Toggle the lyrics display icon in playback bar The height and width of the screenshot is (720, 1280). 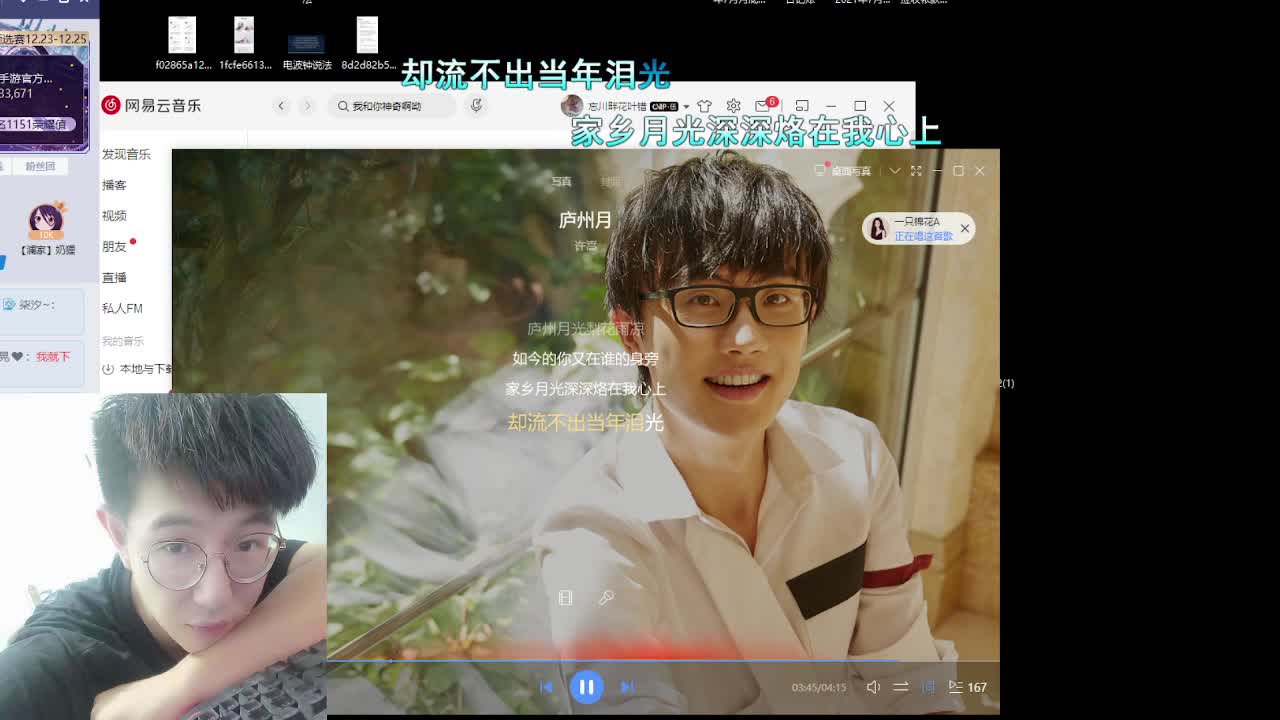click(927, 687)
